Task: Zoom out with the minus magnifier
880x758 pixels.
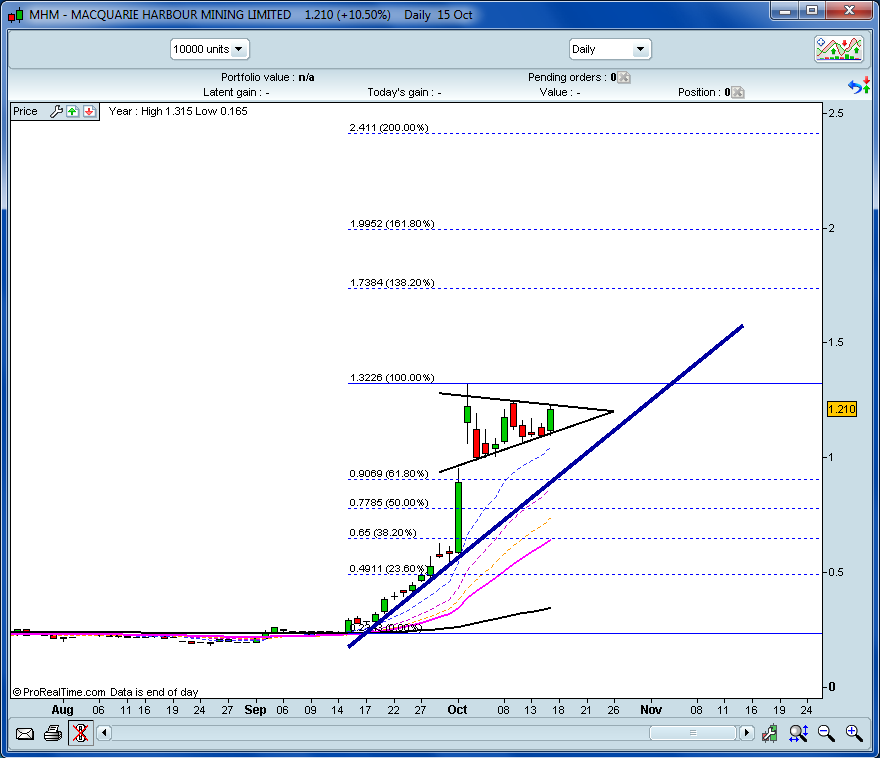Action: [x=826, y=733]
